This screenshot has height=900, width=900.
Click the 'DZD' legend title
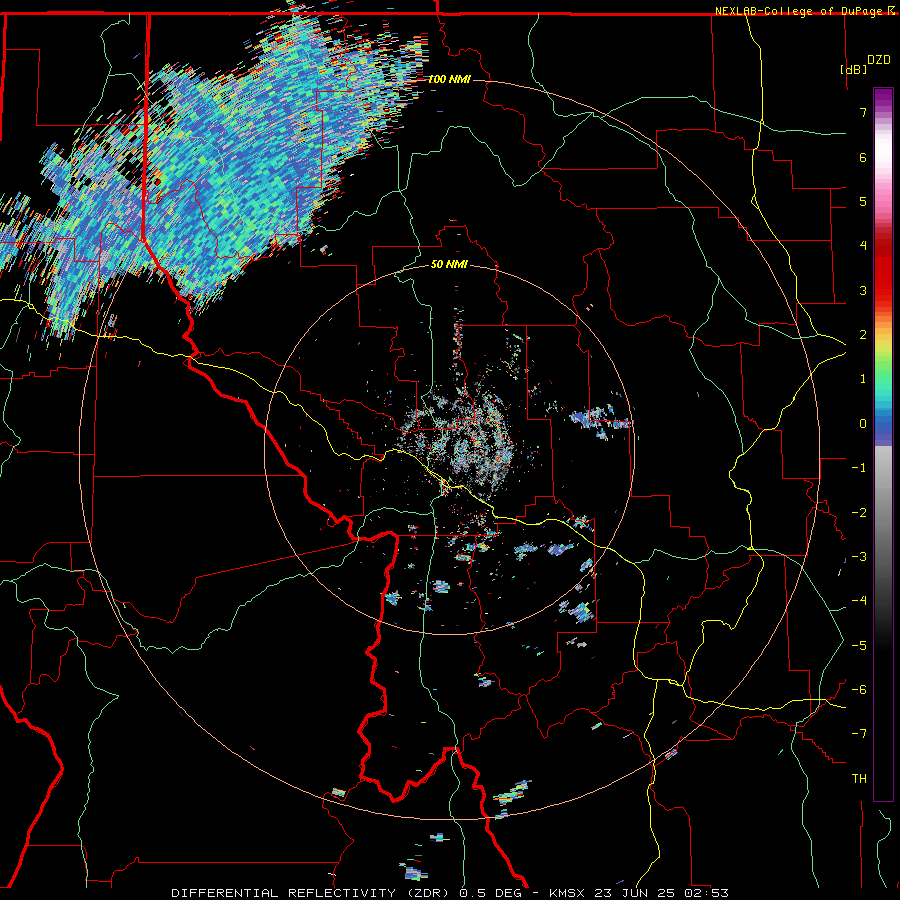(x=879, y=60)
